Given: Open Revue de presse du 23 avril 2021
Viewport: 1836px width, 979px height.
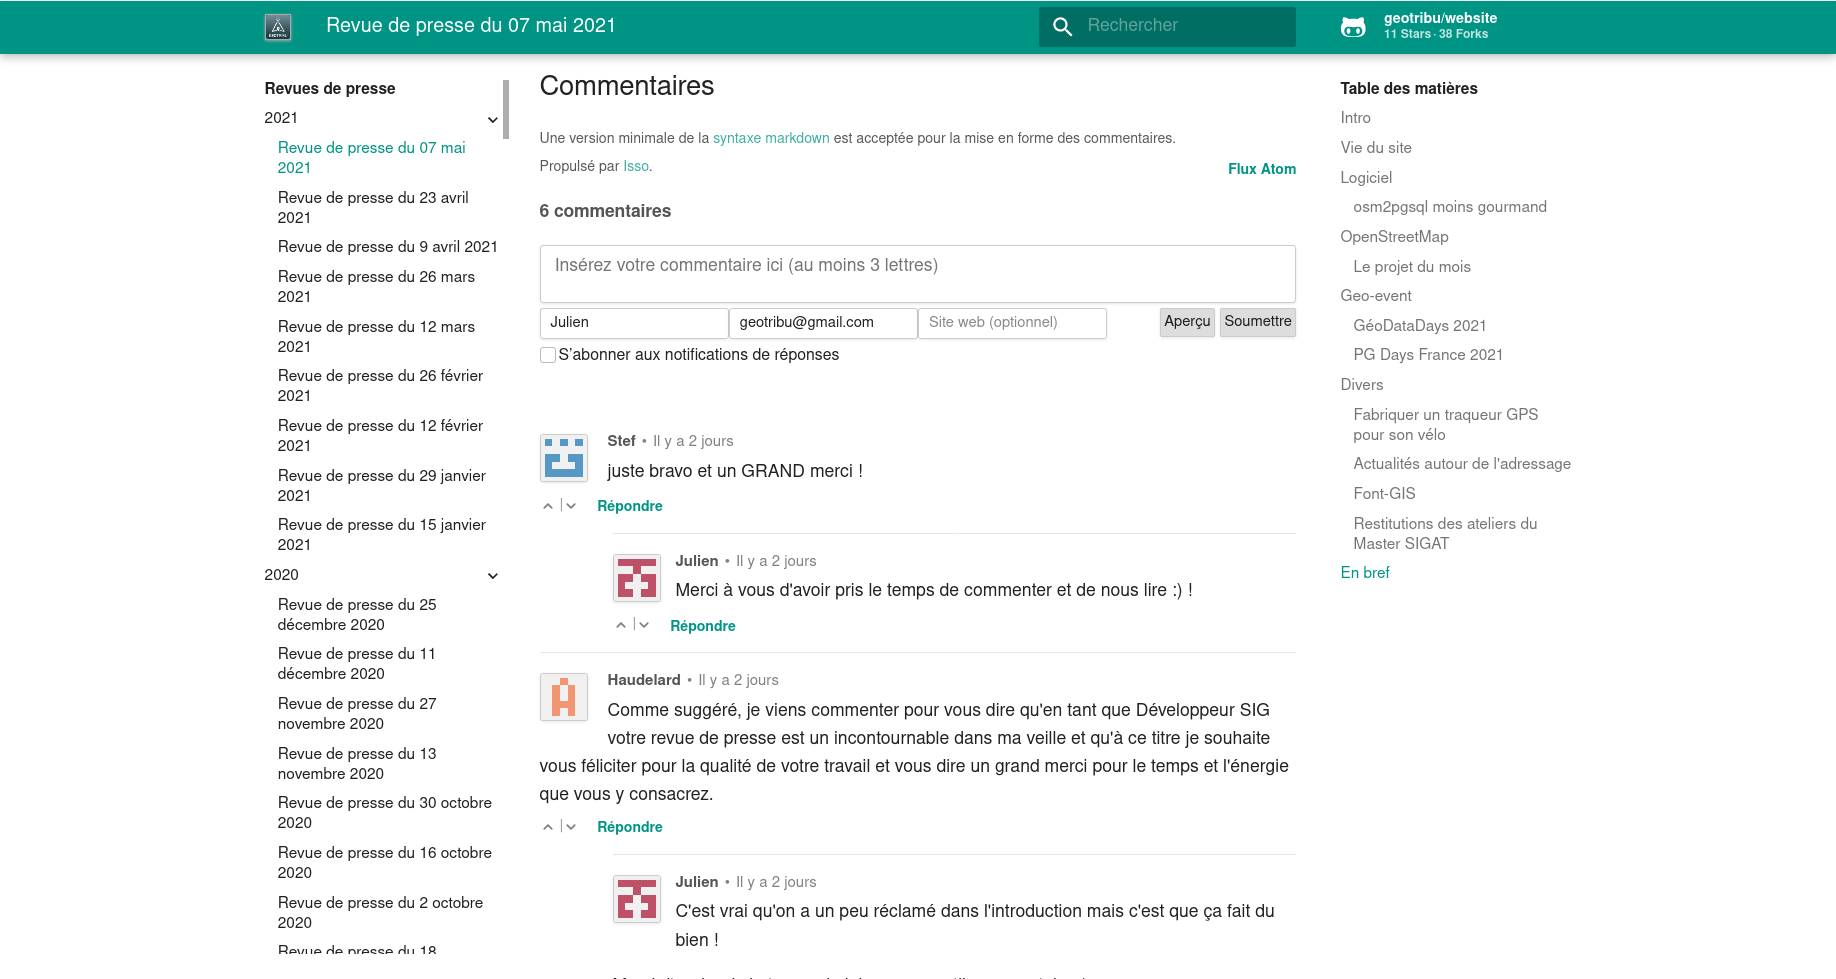Looking at the screenshot, I should point(373,208).
